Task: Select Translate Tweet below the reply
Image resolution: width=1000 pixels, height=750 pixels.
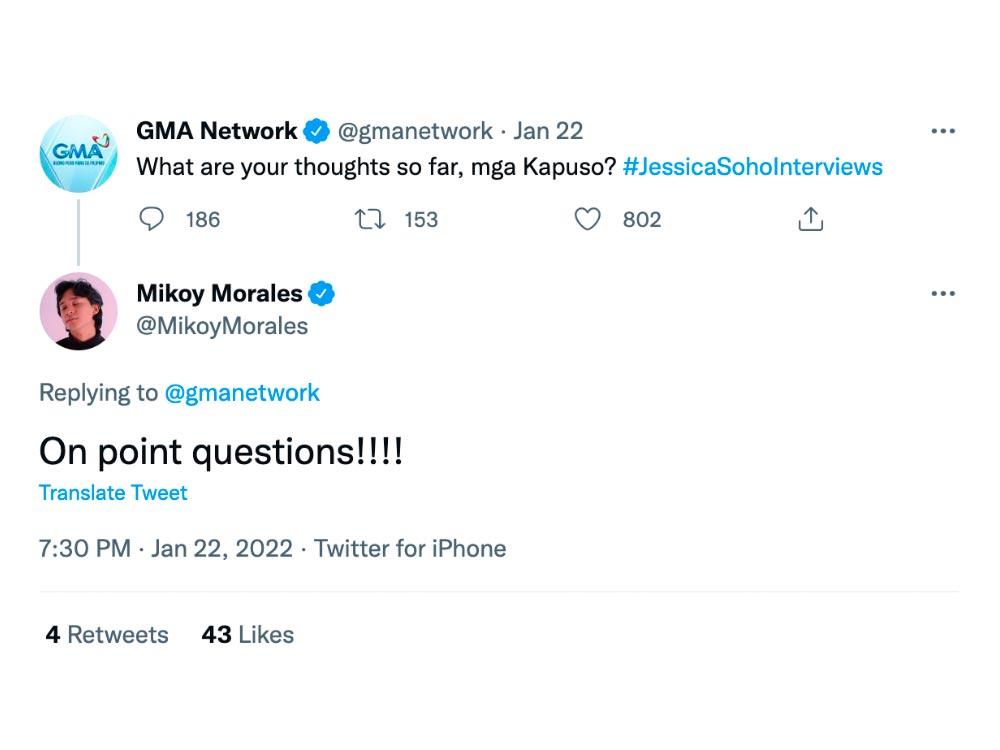Action: tap(112, 492)
